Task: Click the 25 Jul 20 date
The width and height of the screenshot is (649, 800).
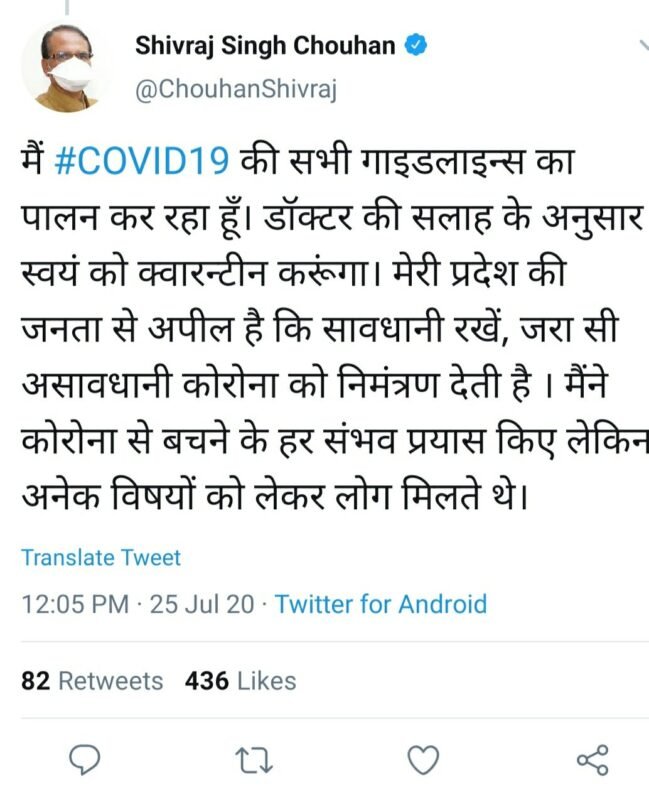Action: click(x=202, y=604)
